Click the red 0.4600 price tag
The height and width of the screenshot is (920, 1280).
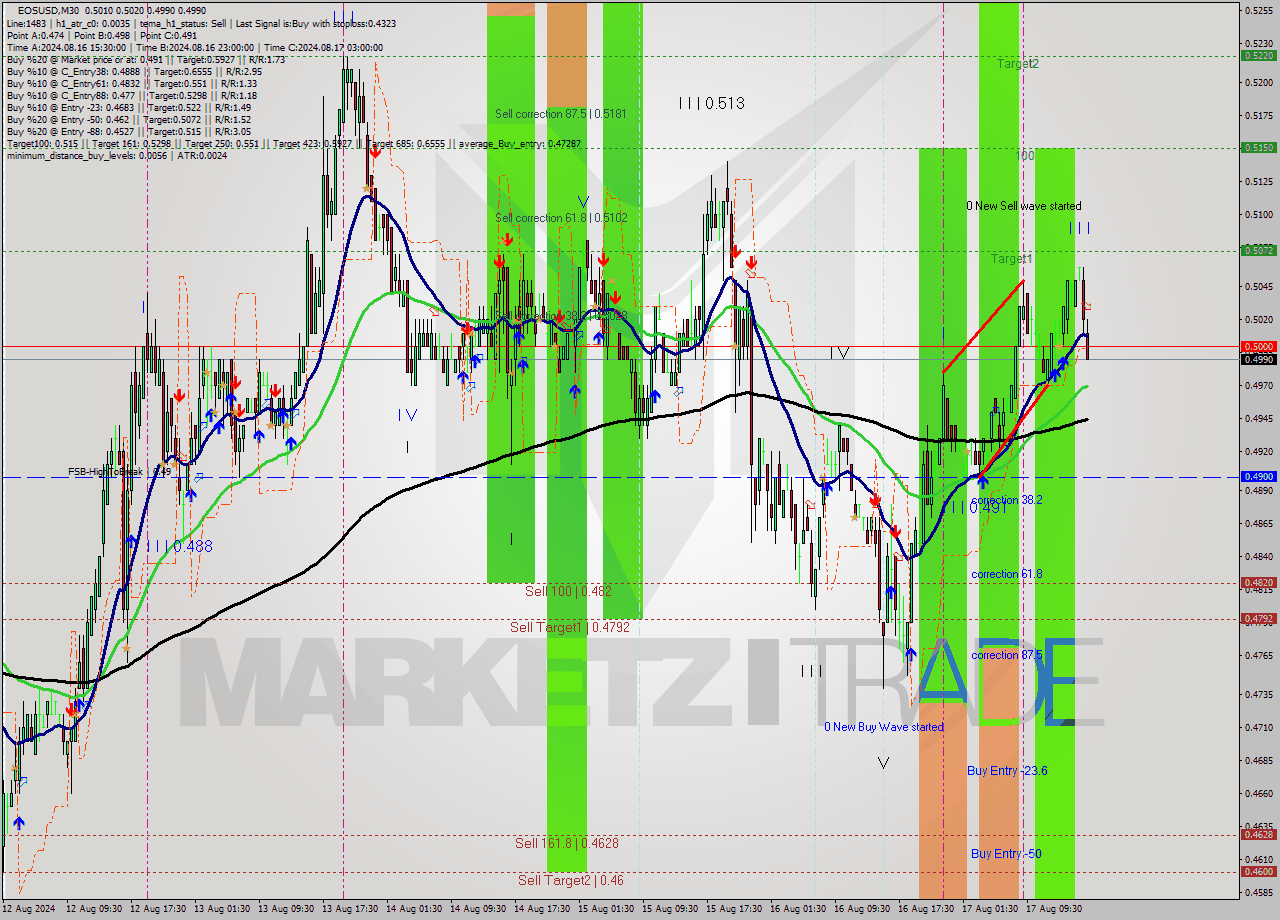(1257, 871)
